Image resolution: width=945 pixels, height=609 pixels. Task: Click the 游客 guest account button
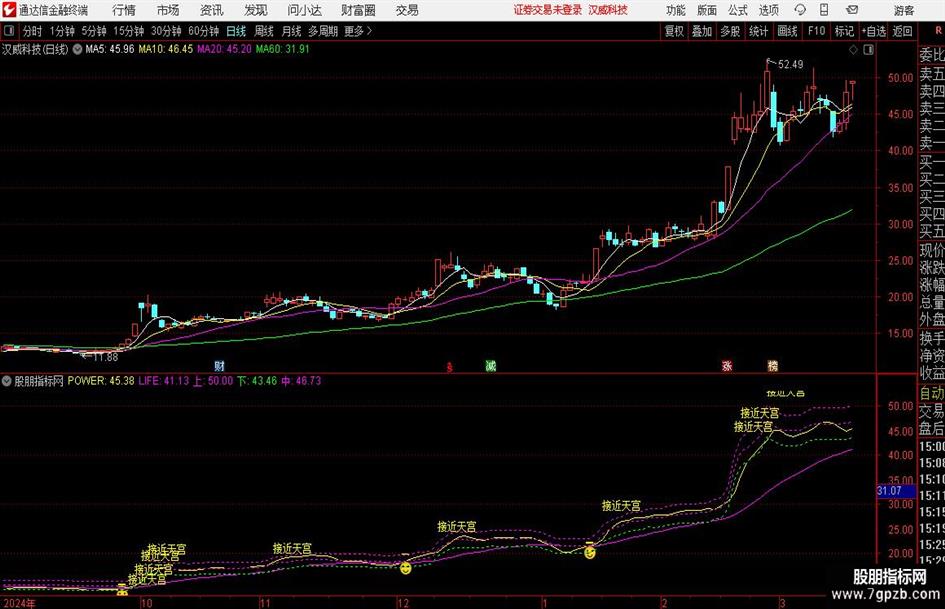(x=903, y=10)
